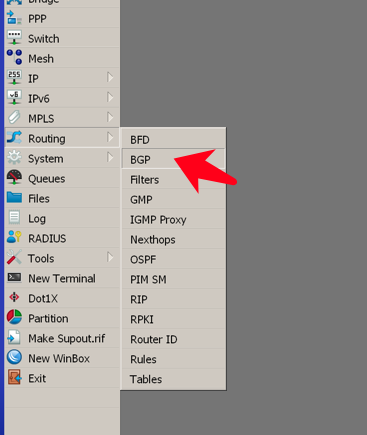Viewport: 367px width, 435px height.
Task: Launch New Terminal label
Action: tap(62, 279)
